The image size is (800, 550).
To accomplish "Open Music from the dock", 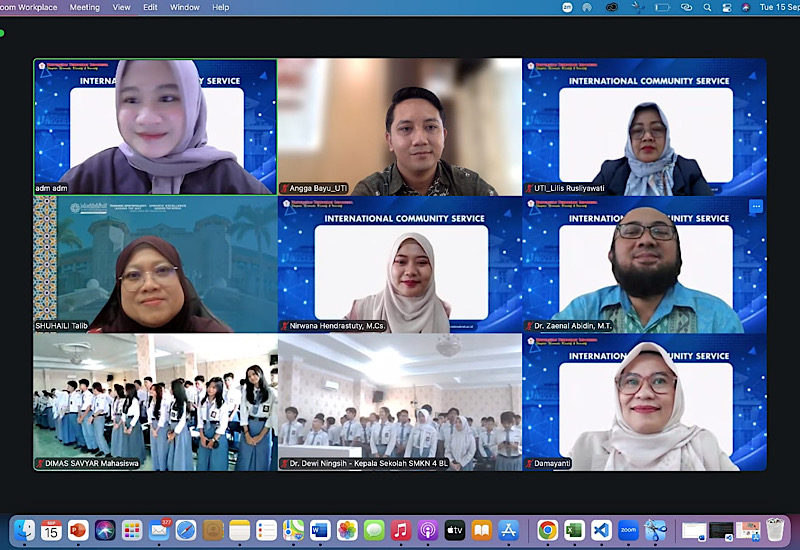I will (x=401, y=531).
